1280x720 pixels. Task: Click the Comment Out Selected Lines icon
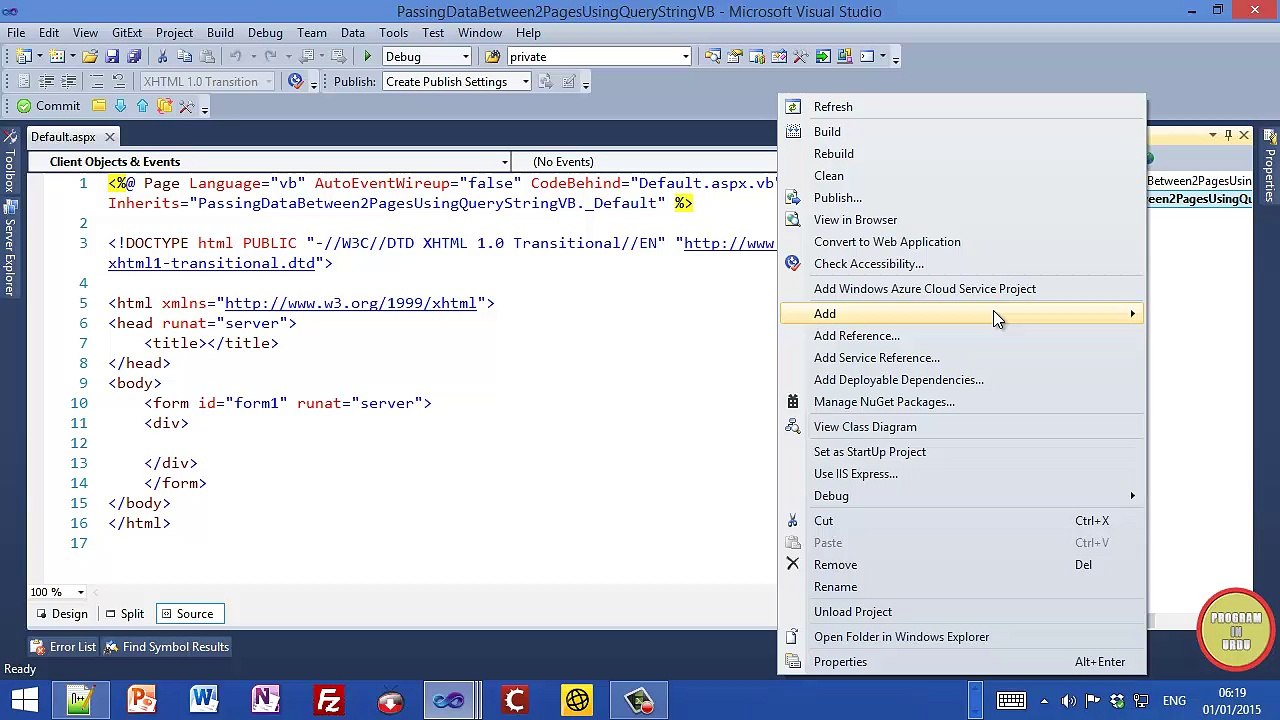pyautogui.click(x=96, y=82)
